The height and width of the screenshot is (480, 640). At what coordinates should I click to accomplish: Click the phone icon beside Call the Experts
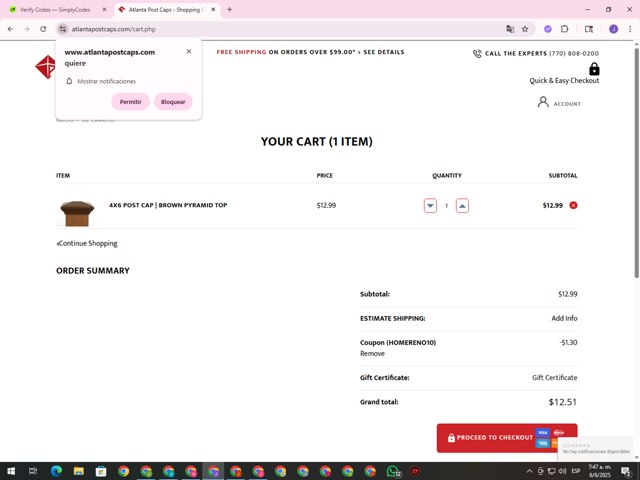coord(477,53)
